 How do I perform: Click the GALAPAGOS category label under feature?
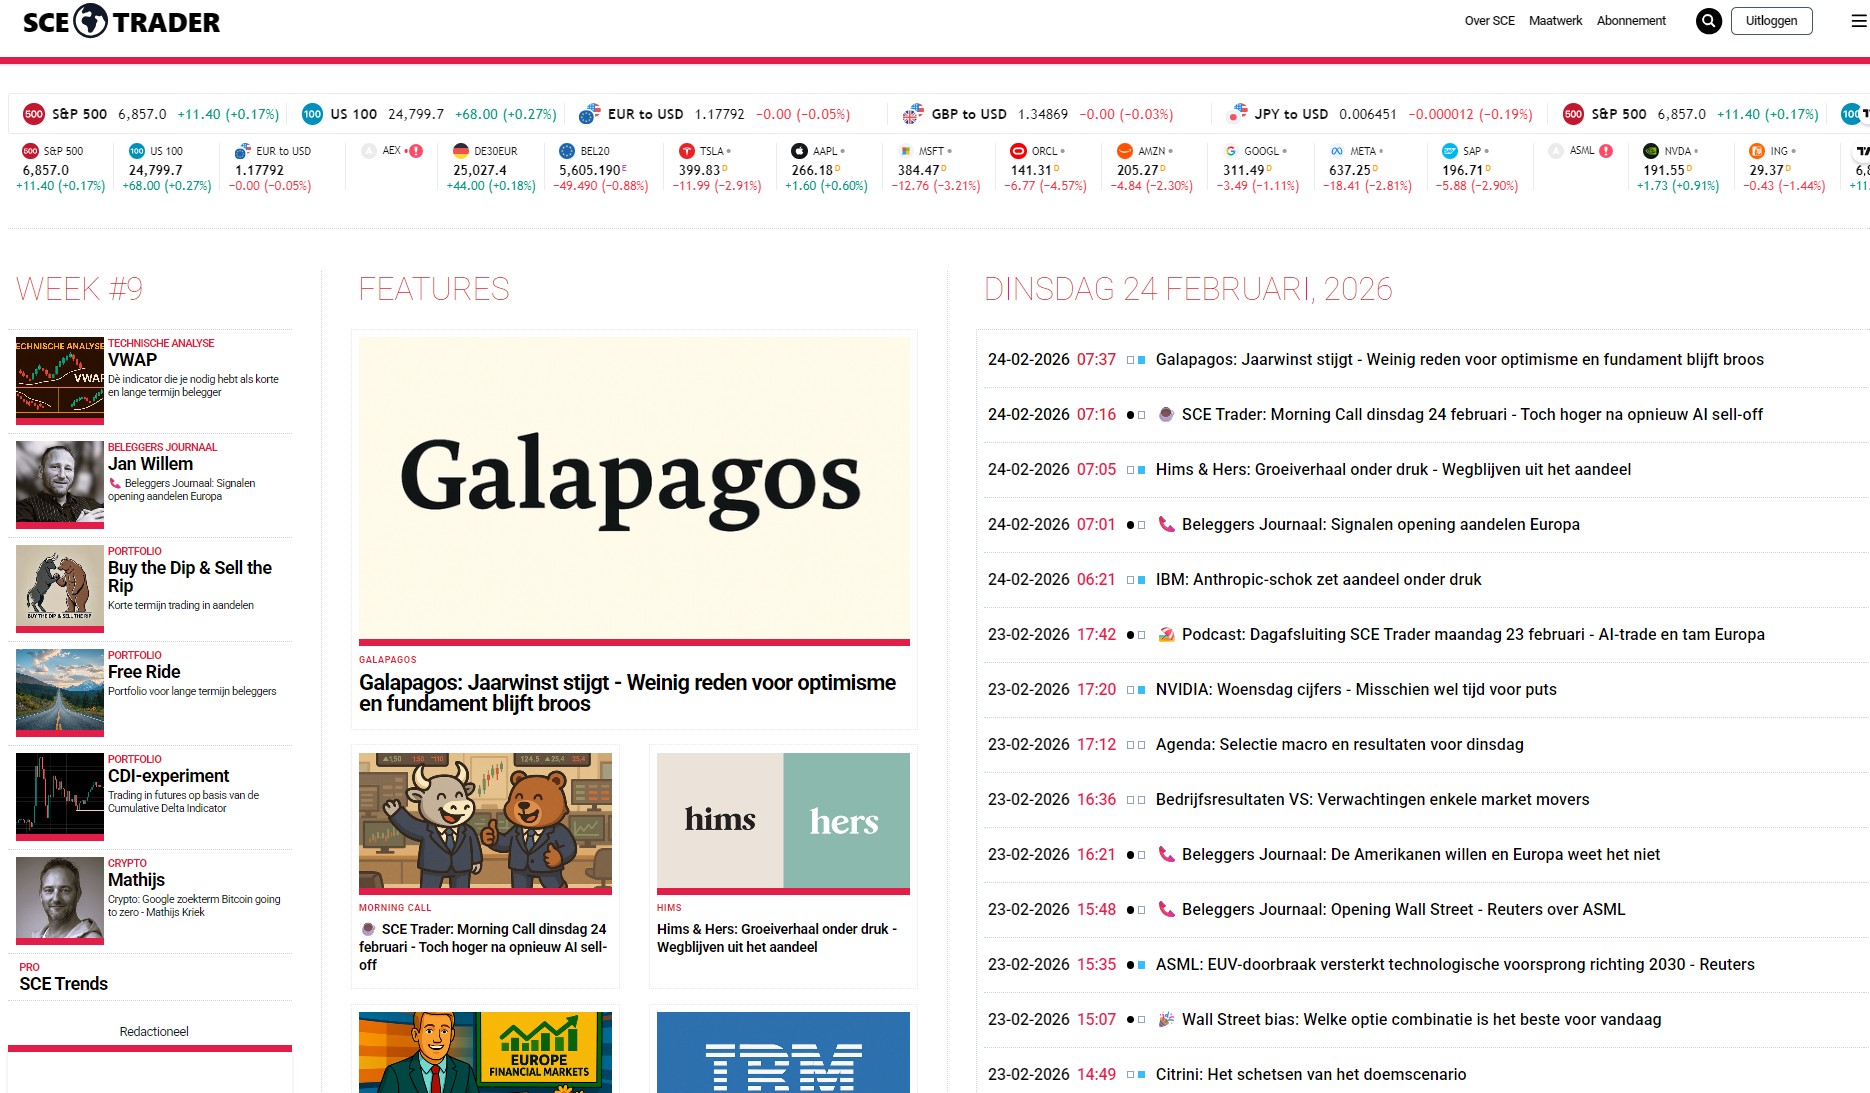tap(388, 660)
